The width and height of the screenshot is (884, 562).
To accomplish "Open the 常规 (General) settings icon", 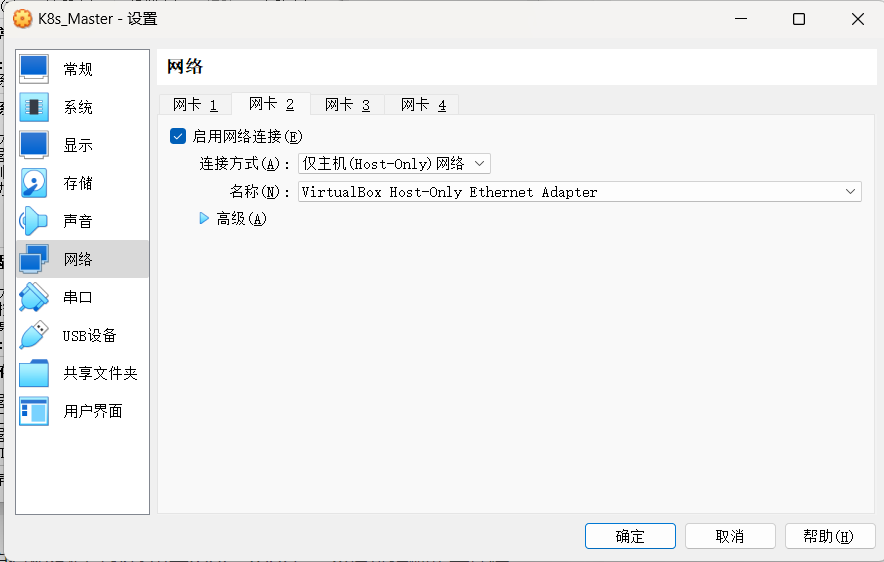I will click(34, 69).
